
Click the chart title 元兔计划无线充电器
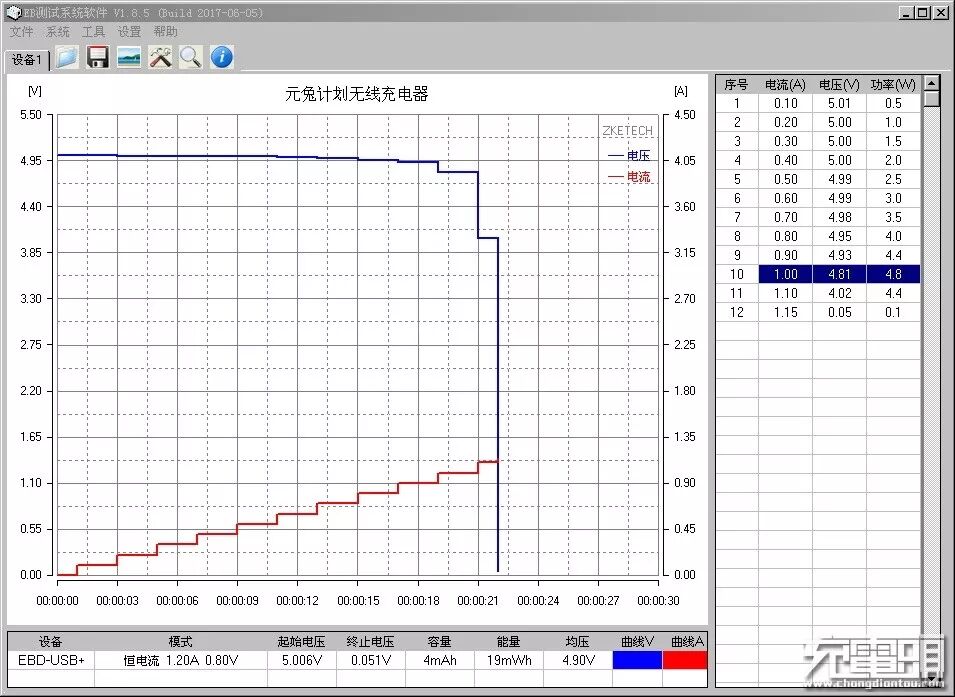[357, 94]
